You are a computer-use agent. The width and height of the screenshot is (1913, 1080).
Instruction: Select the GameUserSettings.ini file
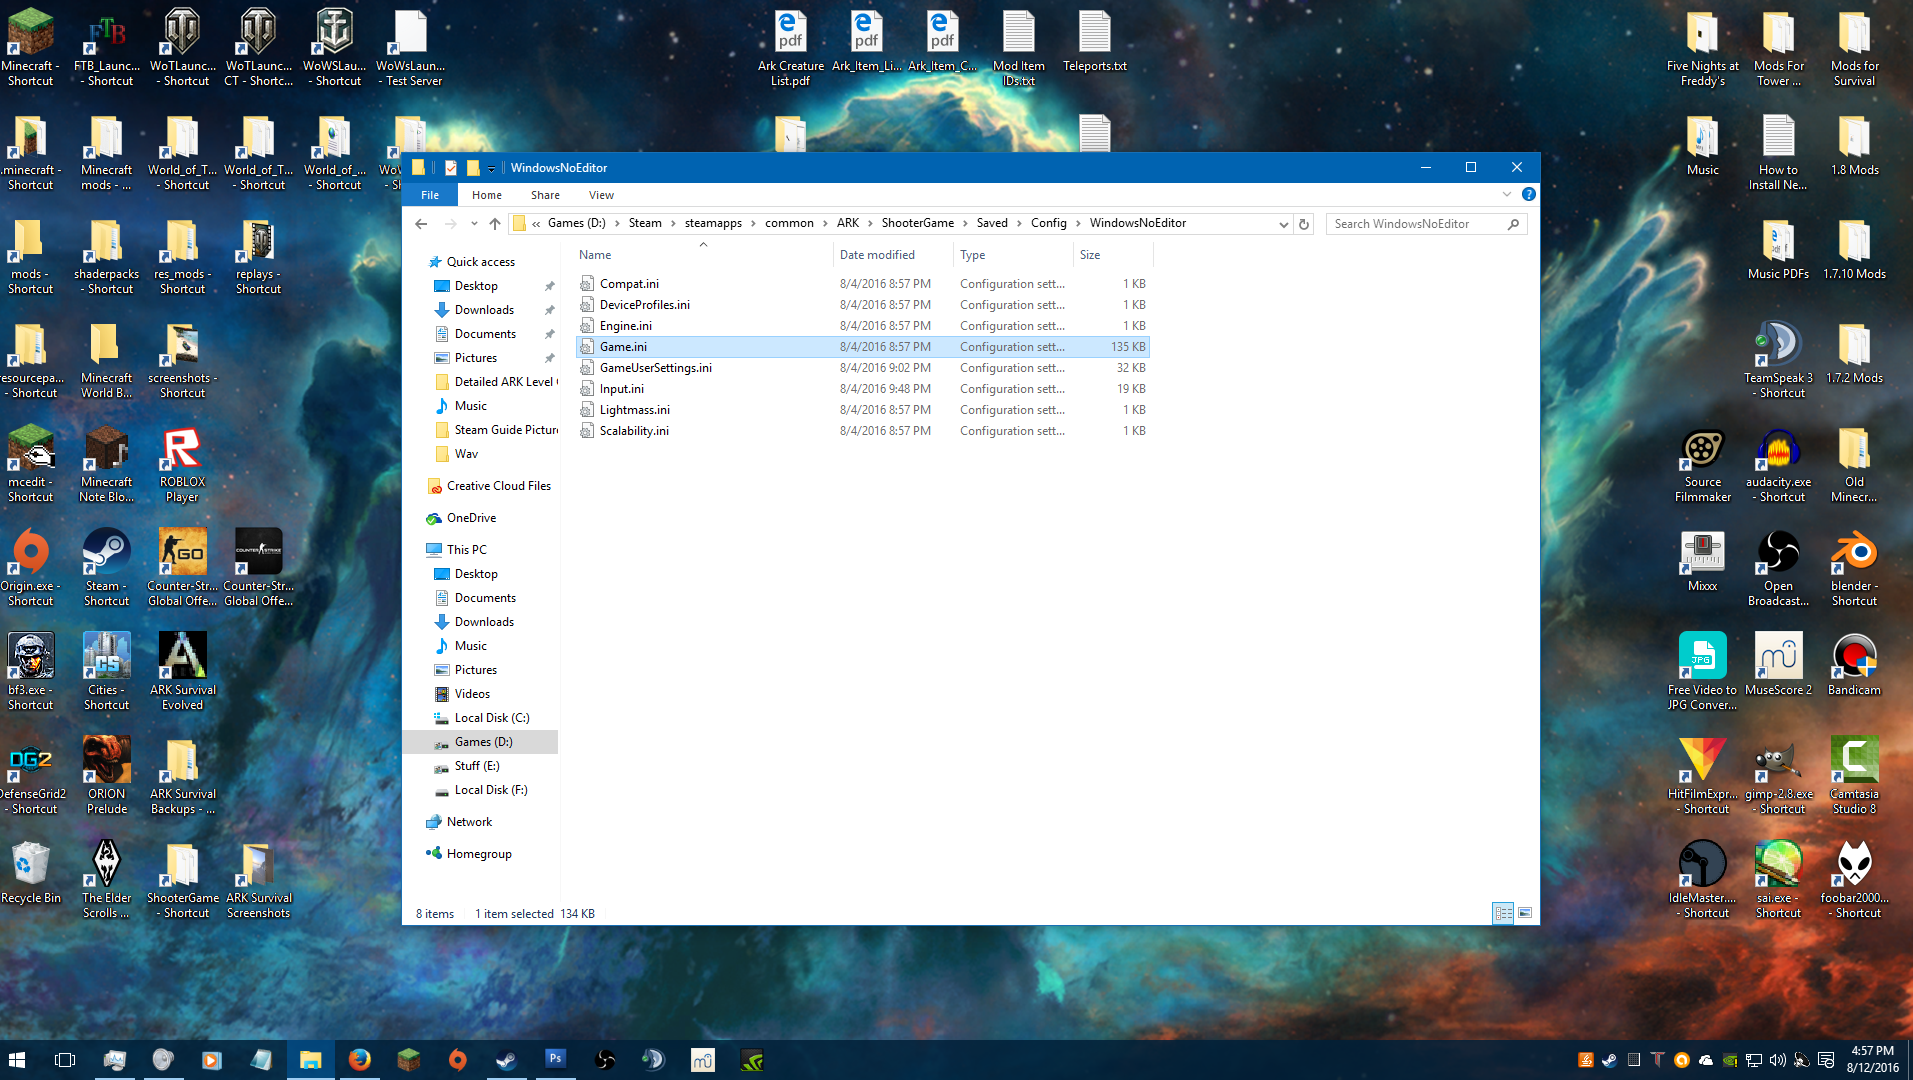tap(655, 368)
